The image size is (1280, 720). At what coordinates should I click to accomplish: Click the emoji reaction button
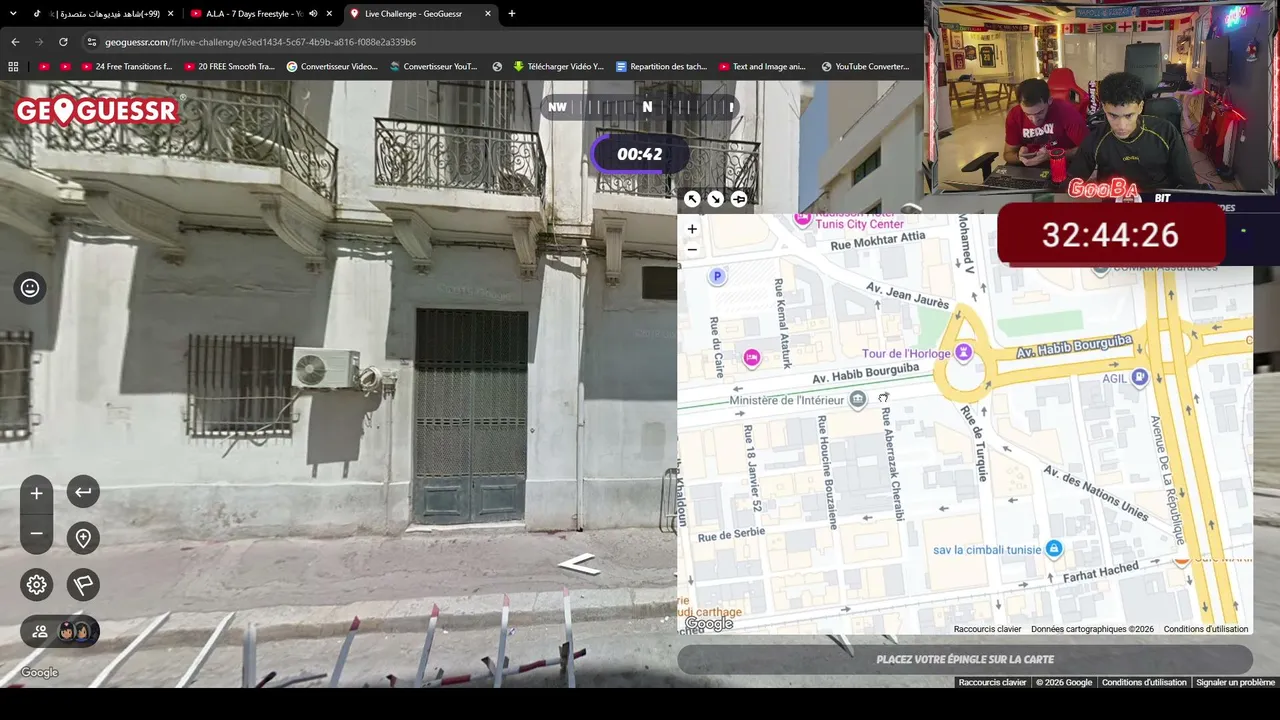point(30,288)
